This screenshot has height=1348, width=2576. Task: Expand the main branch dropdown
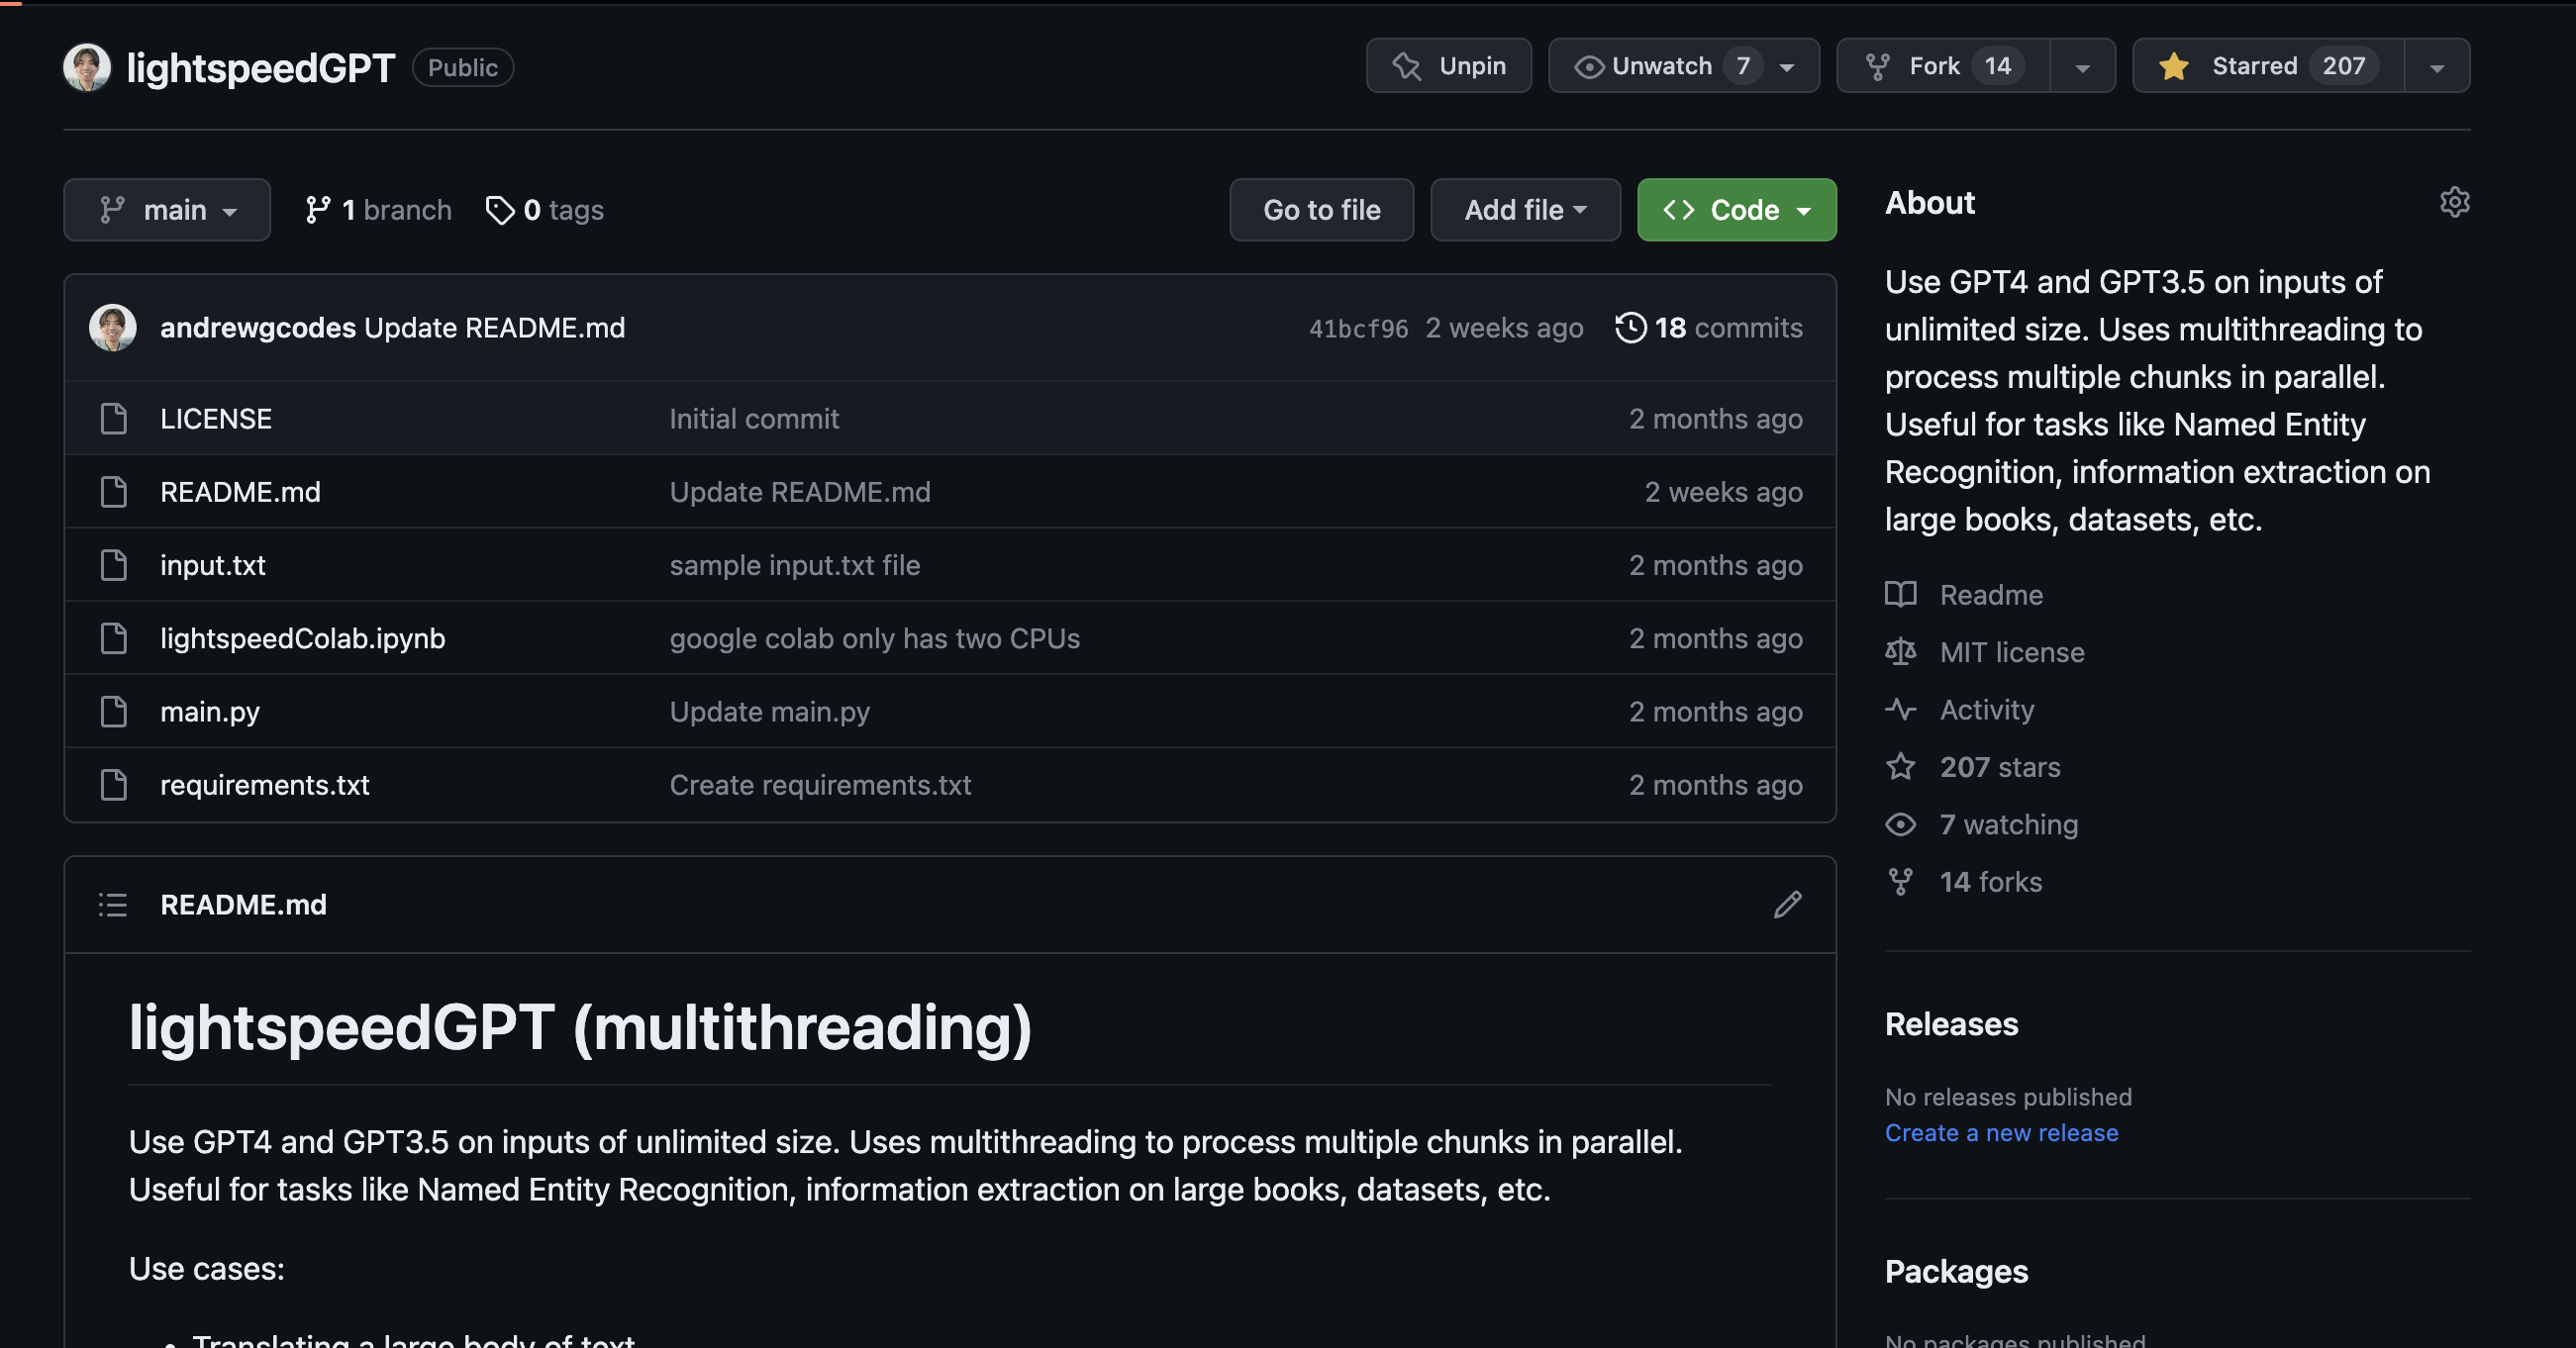(x=167, y=210)
